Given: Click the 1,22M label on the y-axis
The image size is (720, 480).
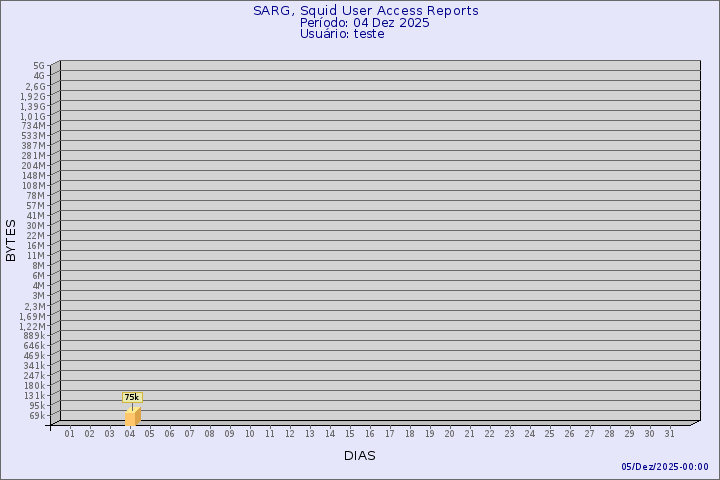Looking at the screenshot, I should coord(32,326).
